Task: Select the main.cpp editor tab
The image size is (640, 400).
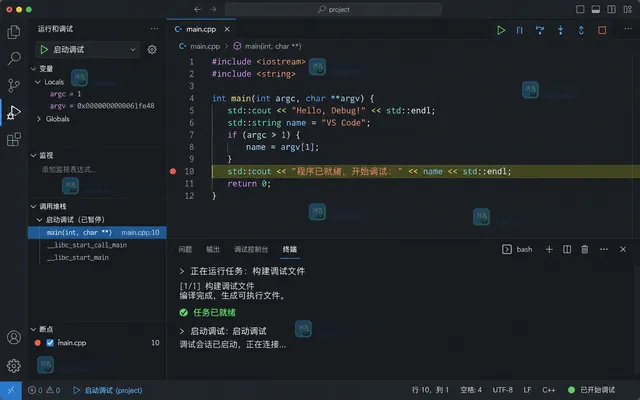Action: click(x=201, y=29)
